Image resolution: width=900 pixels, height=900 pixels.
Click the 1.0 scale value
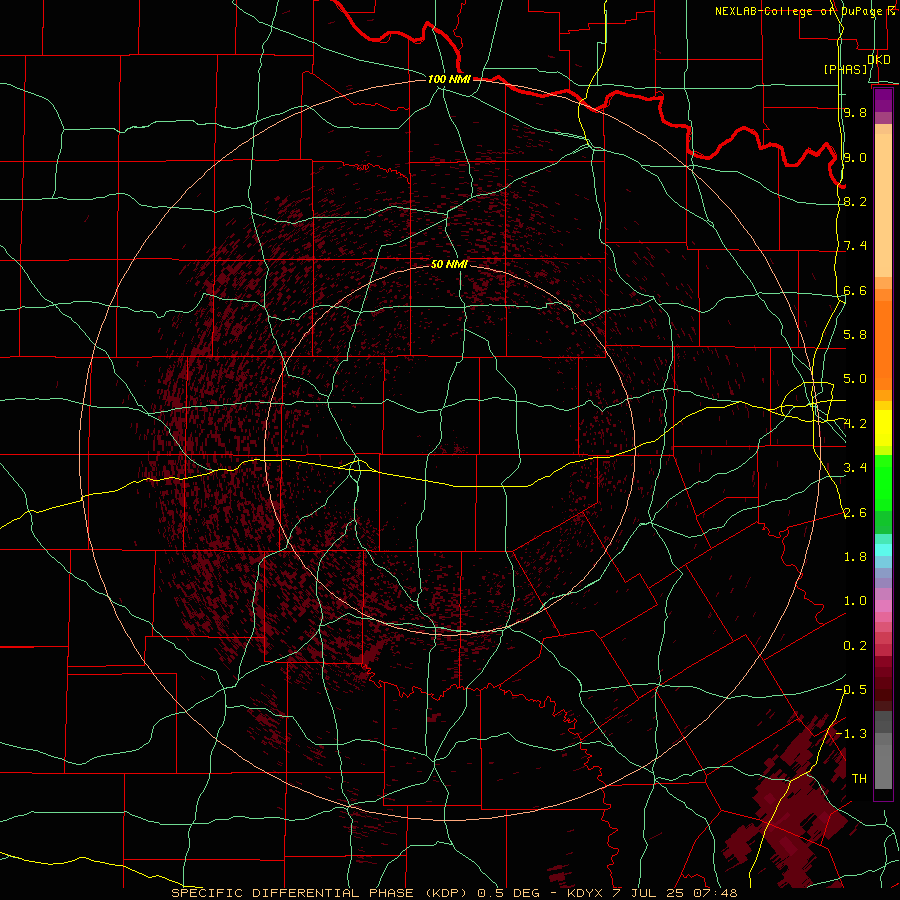pos(855,601)
